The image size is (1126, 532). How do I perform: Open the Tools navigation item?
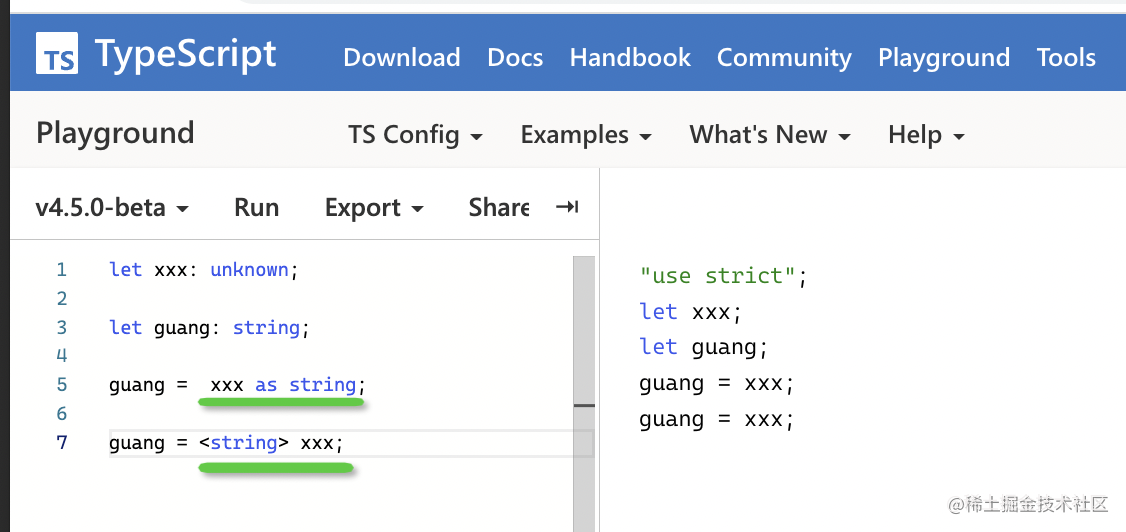pos(1066,58)
